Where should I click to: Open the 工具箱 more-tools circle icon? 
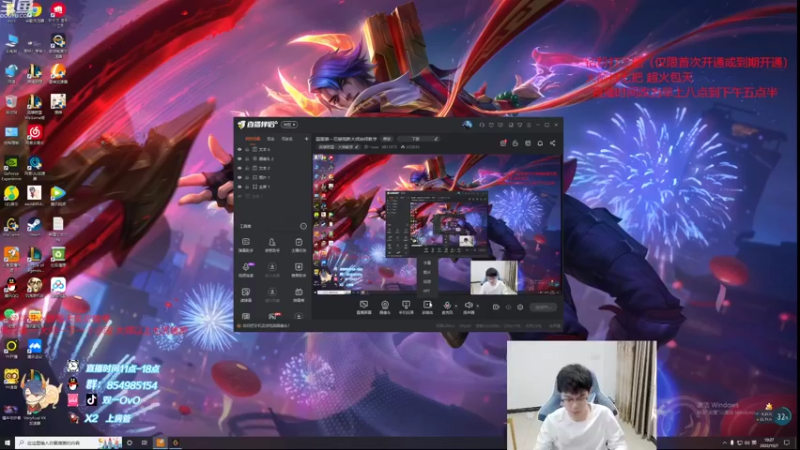pyautogui.click(x=303, y=226)
